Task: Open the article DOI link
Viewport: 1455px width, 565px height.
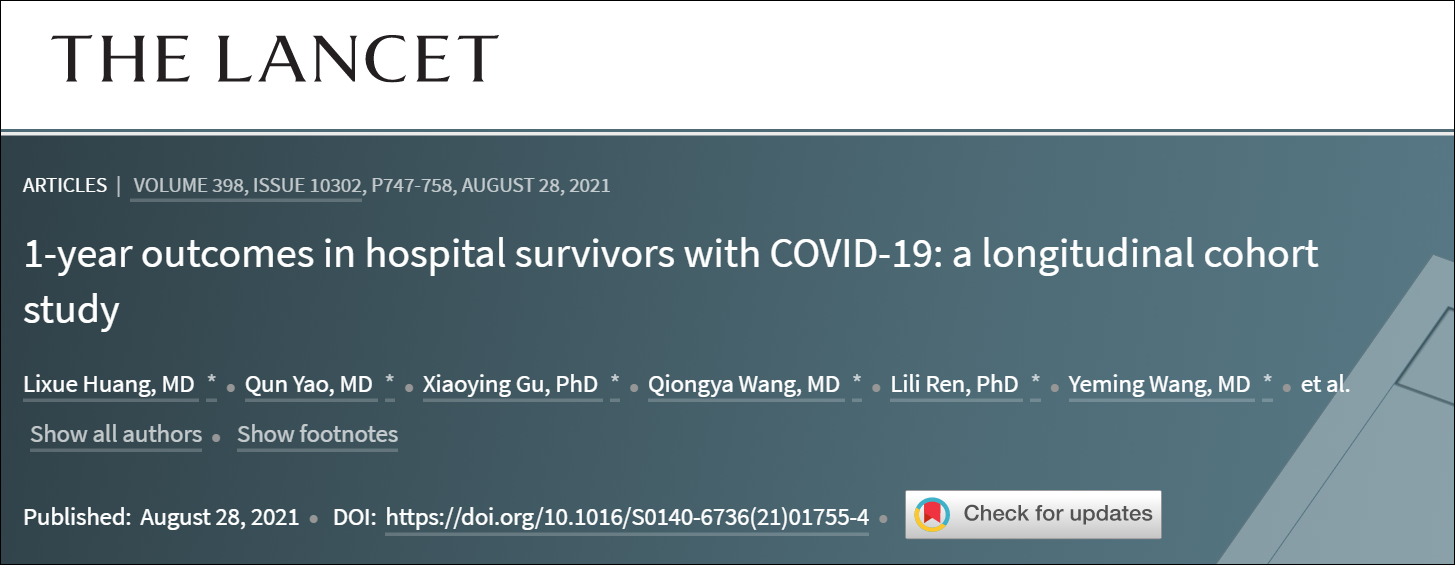Action: (x=626, y=518)
